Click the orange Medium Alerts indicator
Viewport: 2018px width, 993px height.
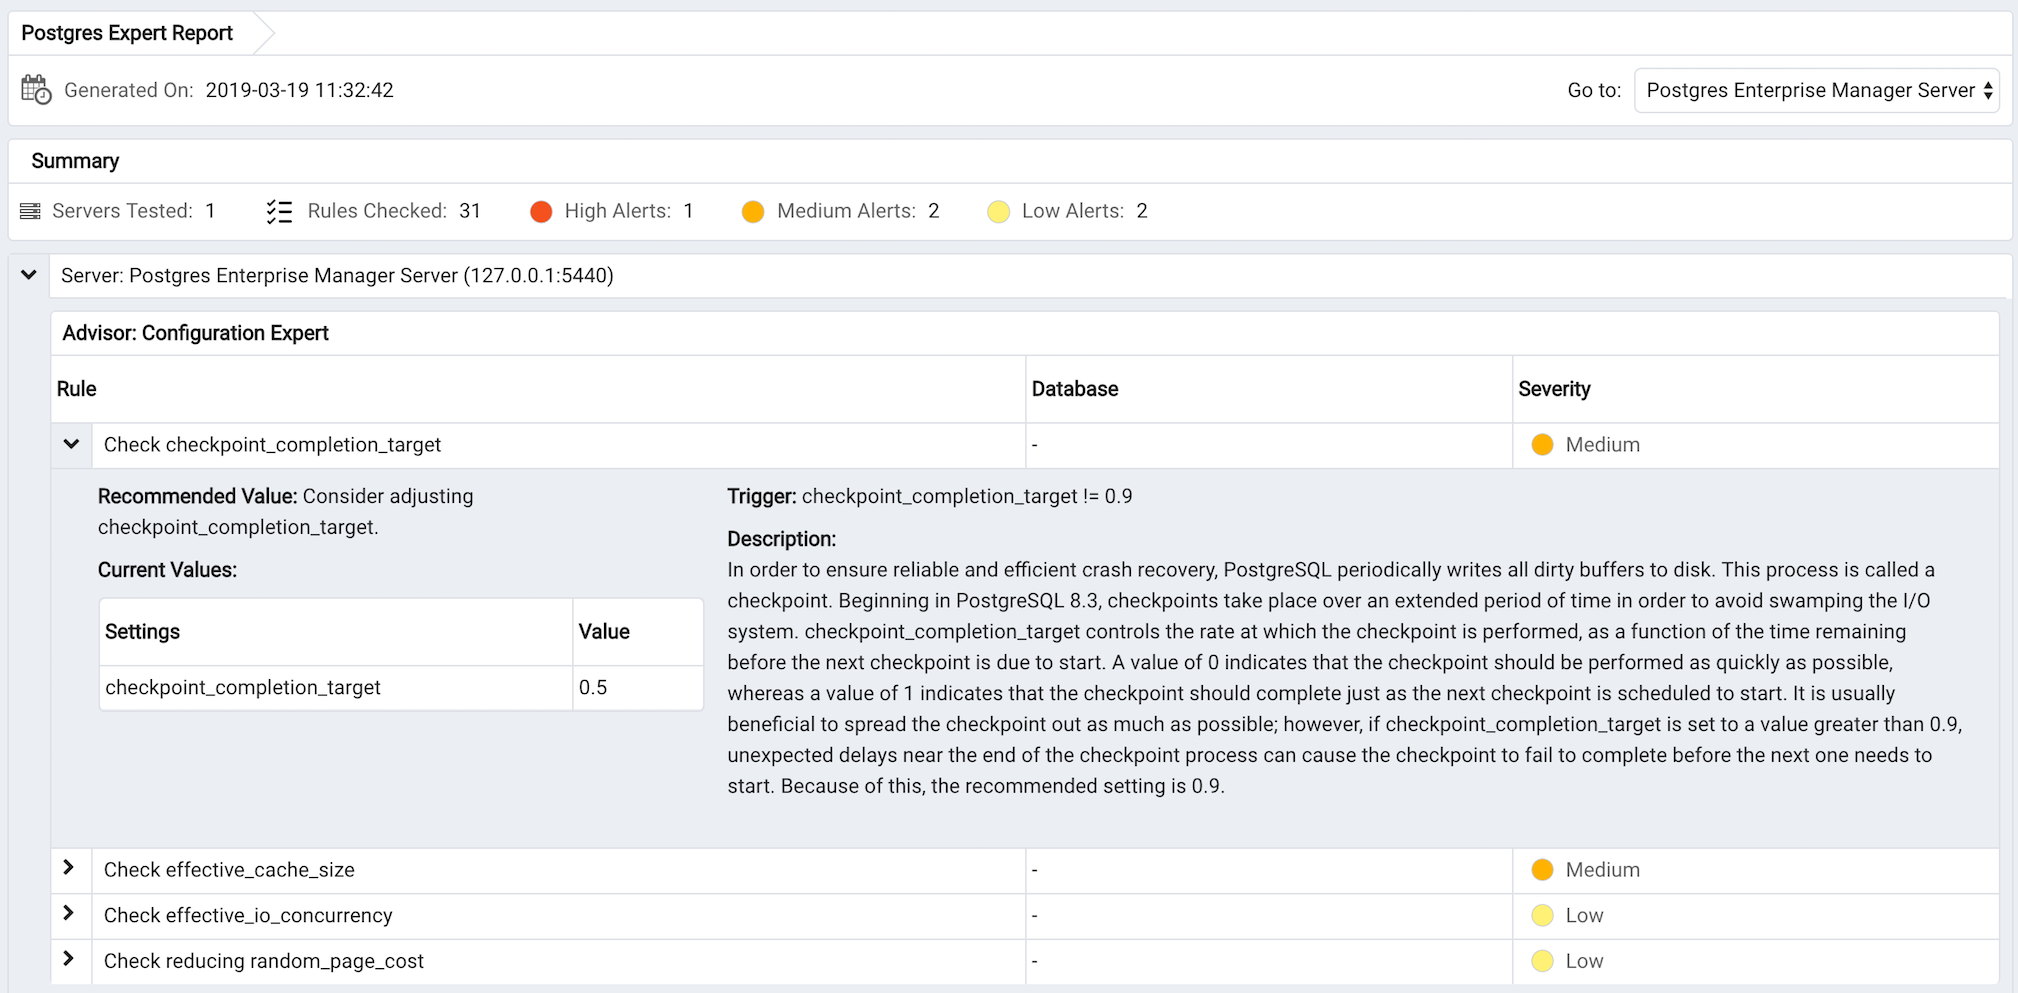point(753,211)
